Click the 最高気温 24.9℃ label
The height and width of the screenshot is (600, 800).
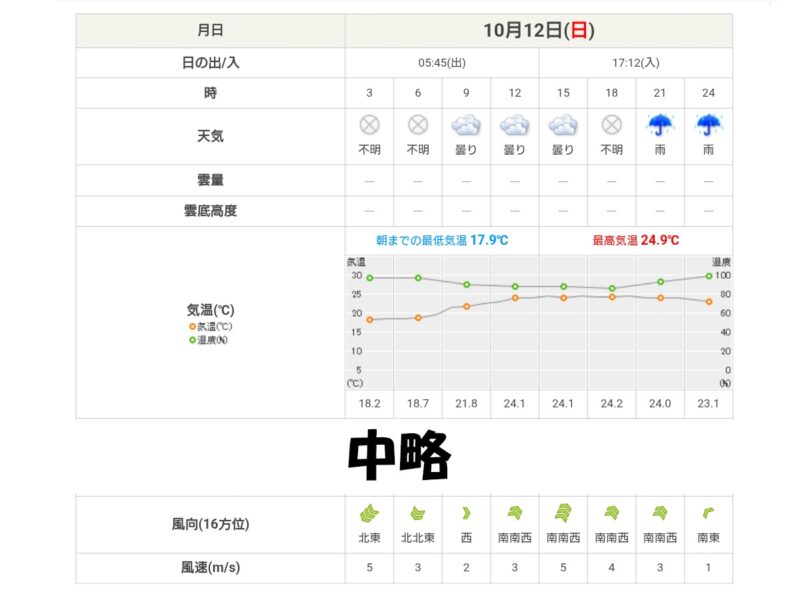coord(635,240)
